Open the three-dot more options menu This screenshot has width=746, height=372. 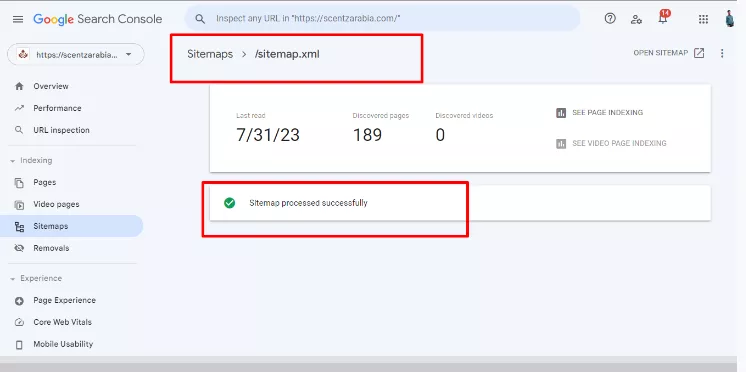(722, 53)
